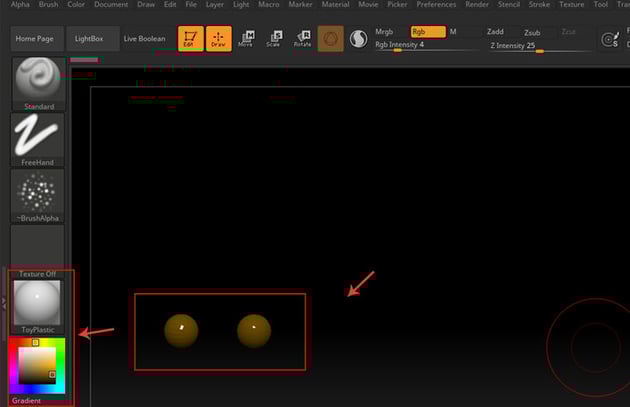Toggle the Rgb button
The image size is (630, 407).
coord(428,32)
